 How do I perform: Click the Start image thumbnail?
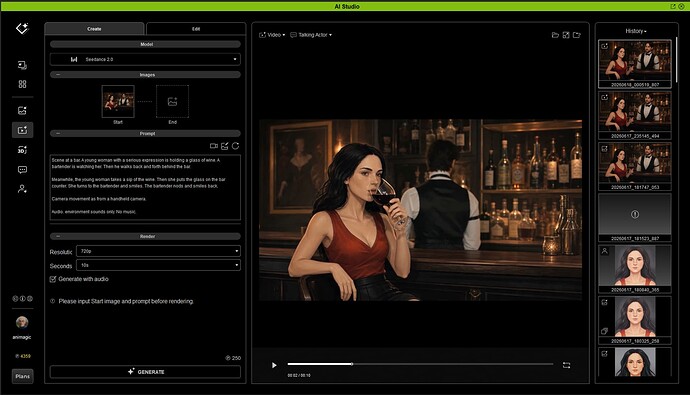118,102
